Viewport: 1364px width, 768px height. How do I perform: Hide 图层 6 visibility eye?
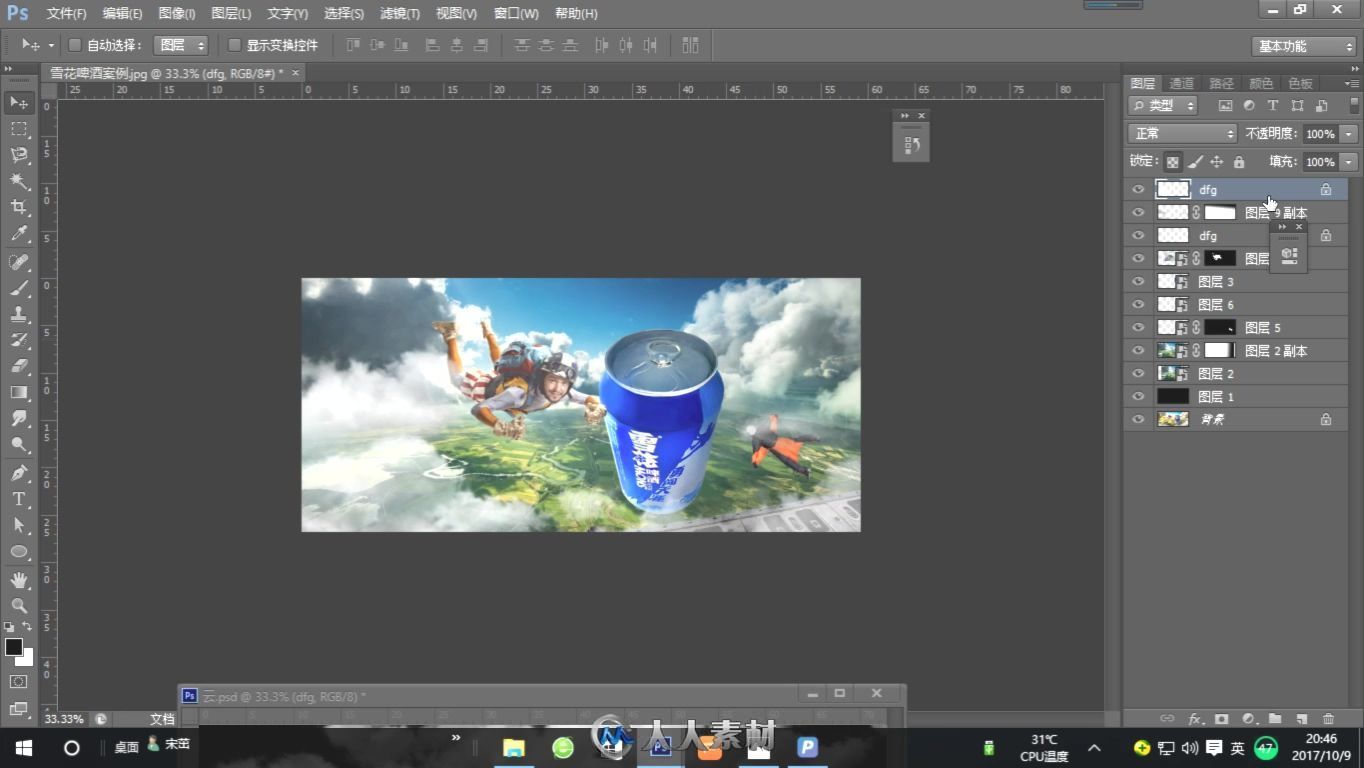click(x=1138, y=305)
